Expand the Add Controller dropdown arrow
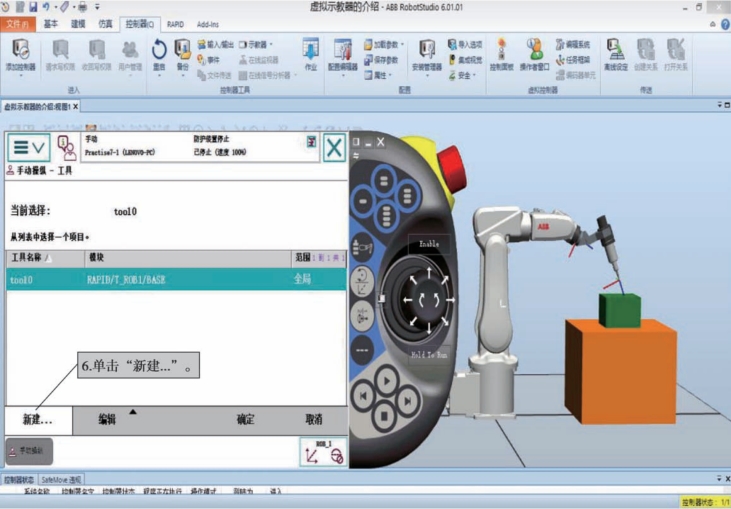731x509 pixels. tap(21, 76)
